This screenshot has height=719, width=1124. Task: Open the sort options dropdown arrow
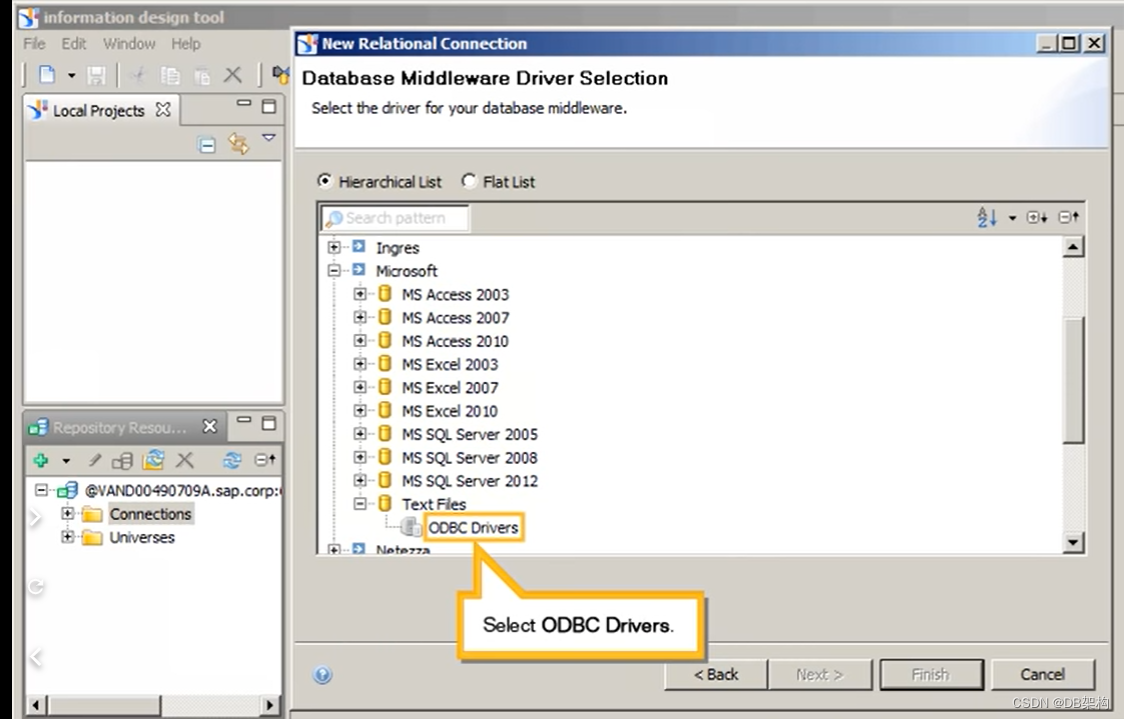pos(1012,218)
